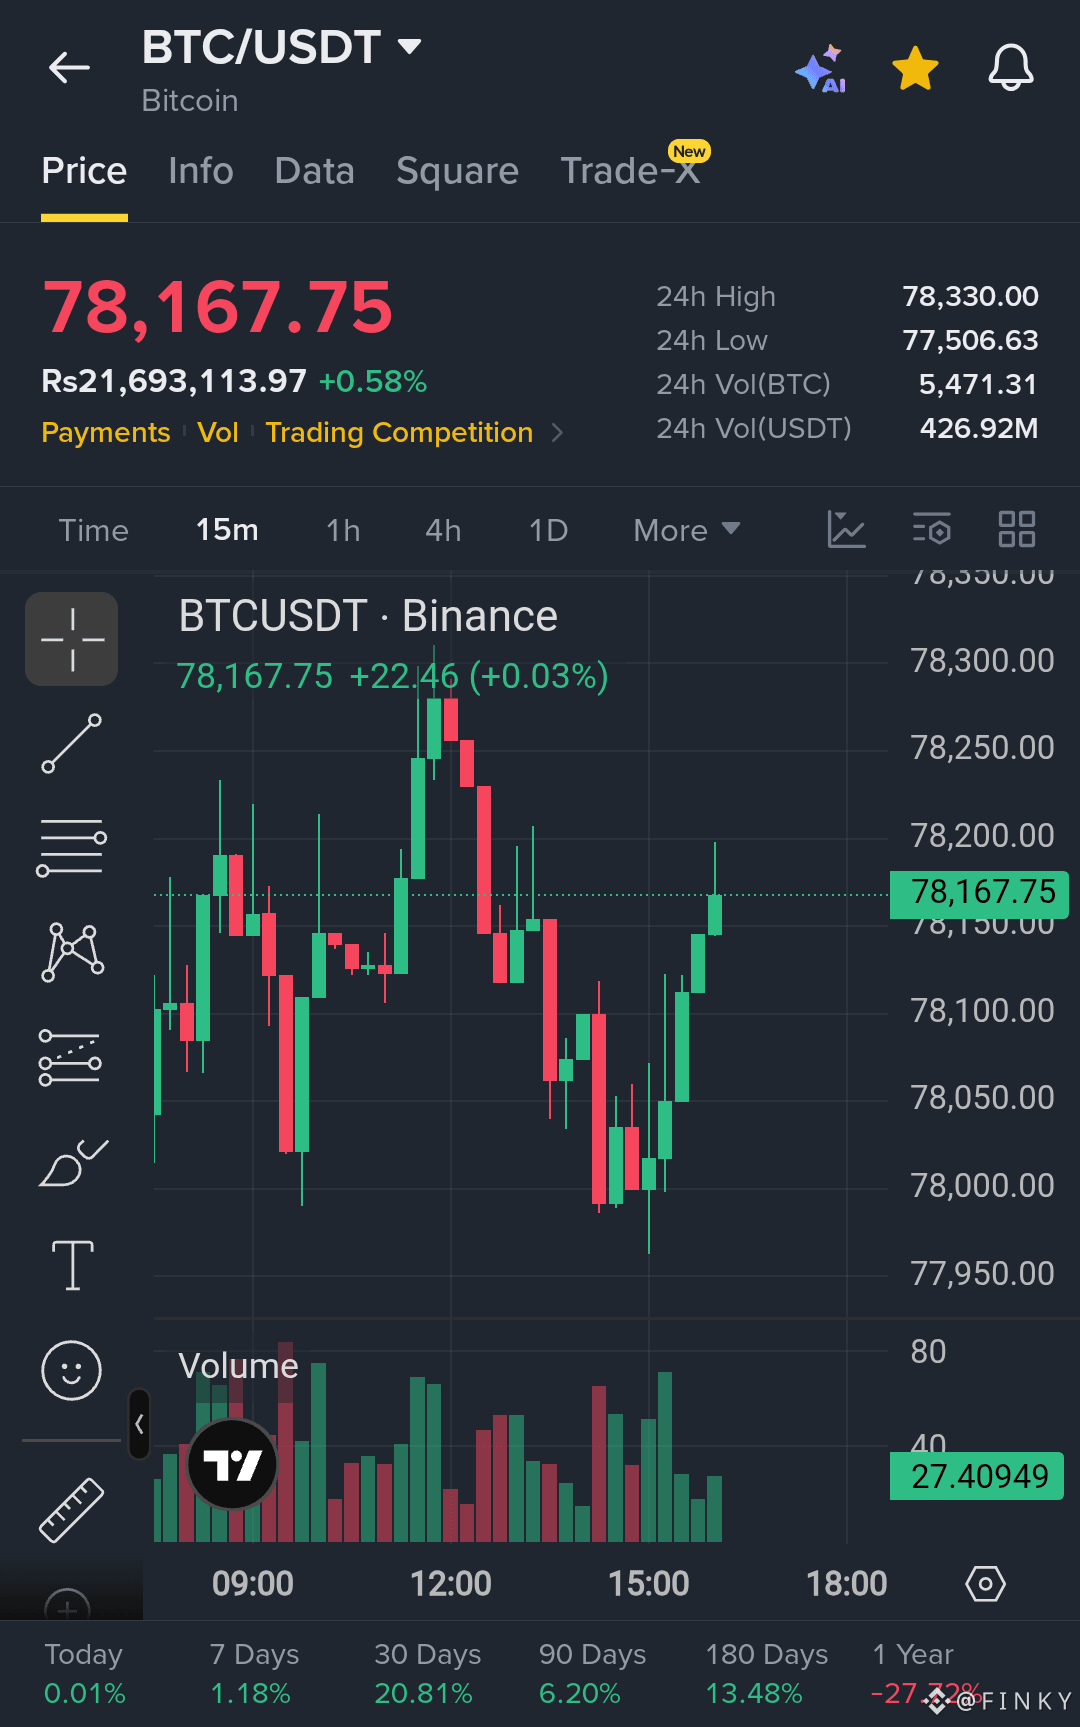This screenshot has height=1727, width=1080.
Task: Open the Trading Competition link
Action: (x=399, y=432)
